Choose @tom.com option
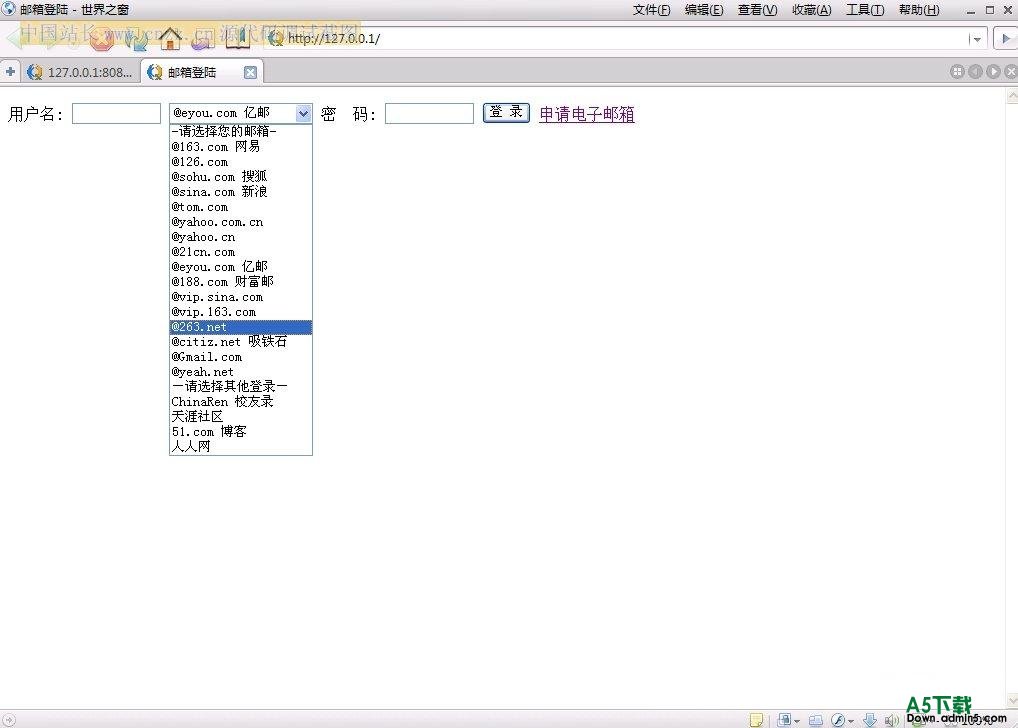 coord(241,207)
